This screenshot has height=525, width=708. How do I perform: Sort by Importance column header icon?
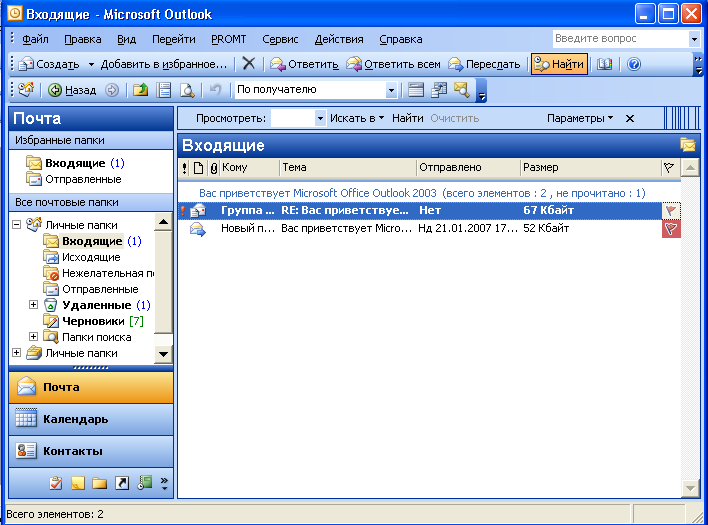(185, 168)
